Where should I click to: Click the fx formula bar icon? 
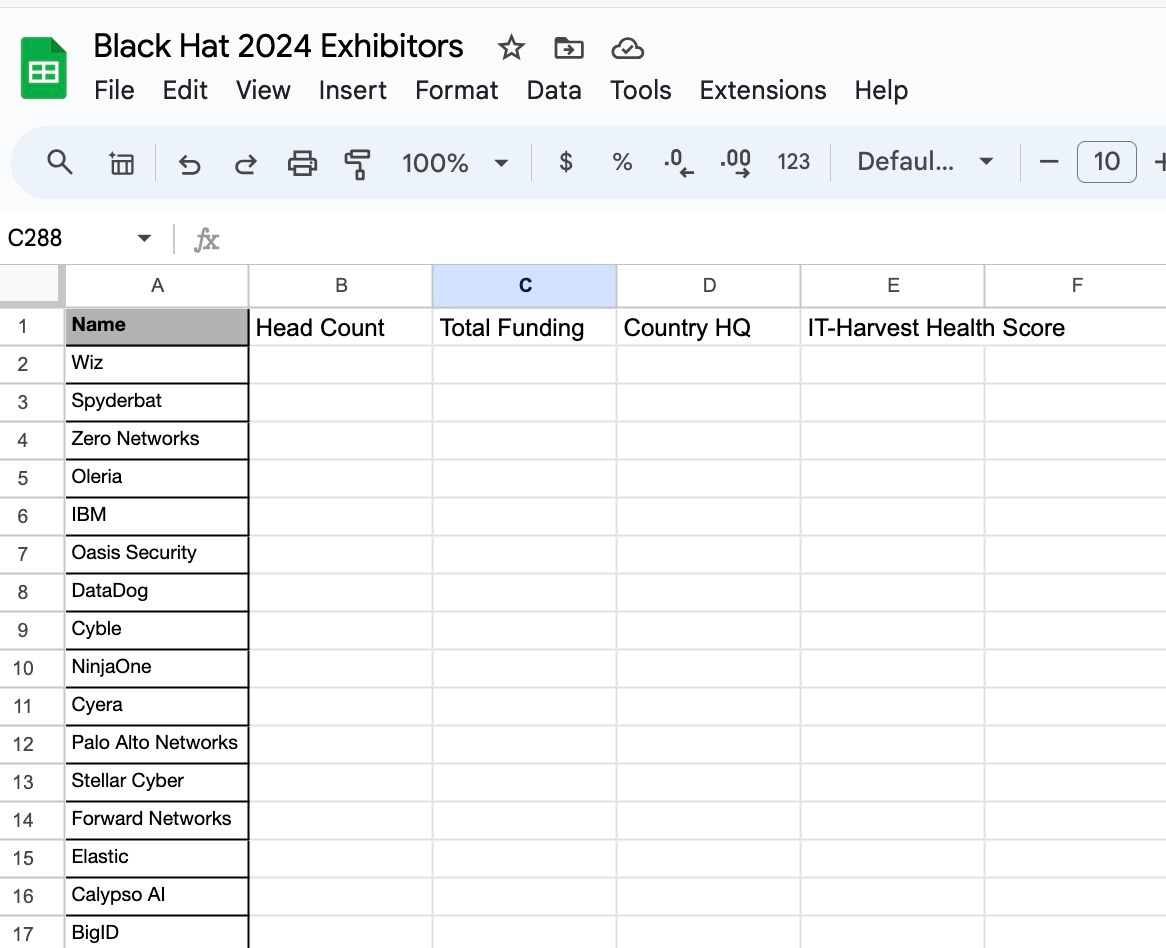pyautogui.click(x=206, y=239)
